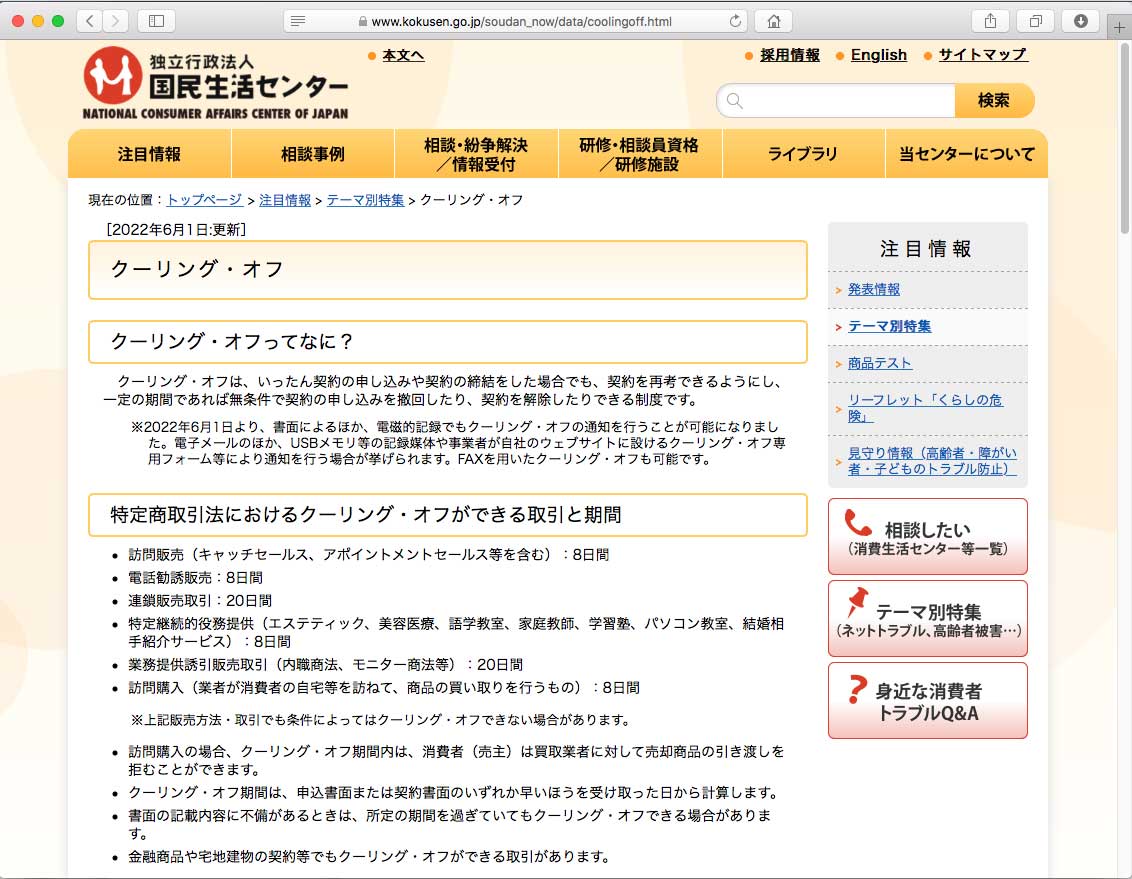This screenshot has height=879, width=1132.
Task: Click the English language link
Action: tap(878, 55)
